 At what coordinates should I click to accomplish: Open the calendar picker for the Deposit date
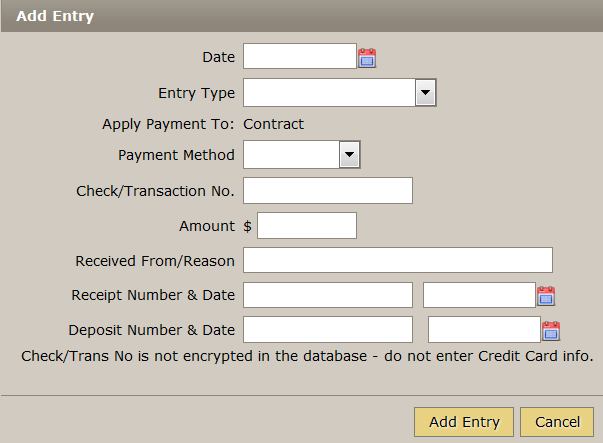[551, 331]
